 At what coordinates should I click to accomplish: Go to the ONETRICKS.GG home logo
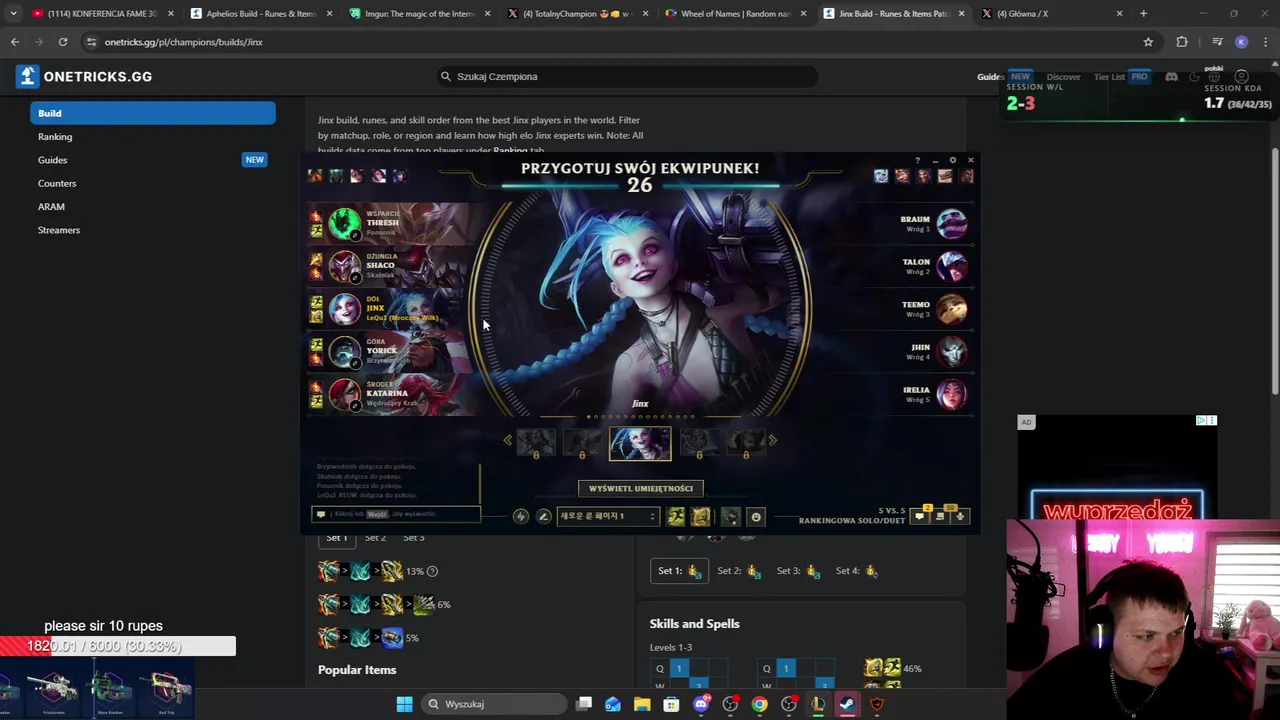tap(84, 76)
